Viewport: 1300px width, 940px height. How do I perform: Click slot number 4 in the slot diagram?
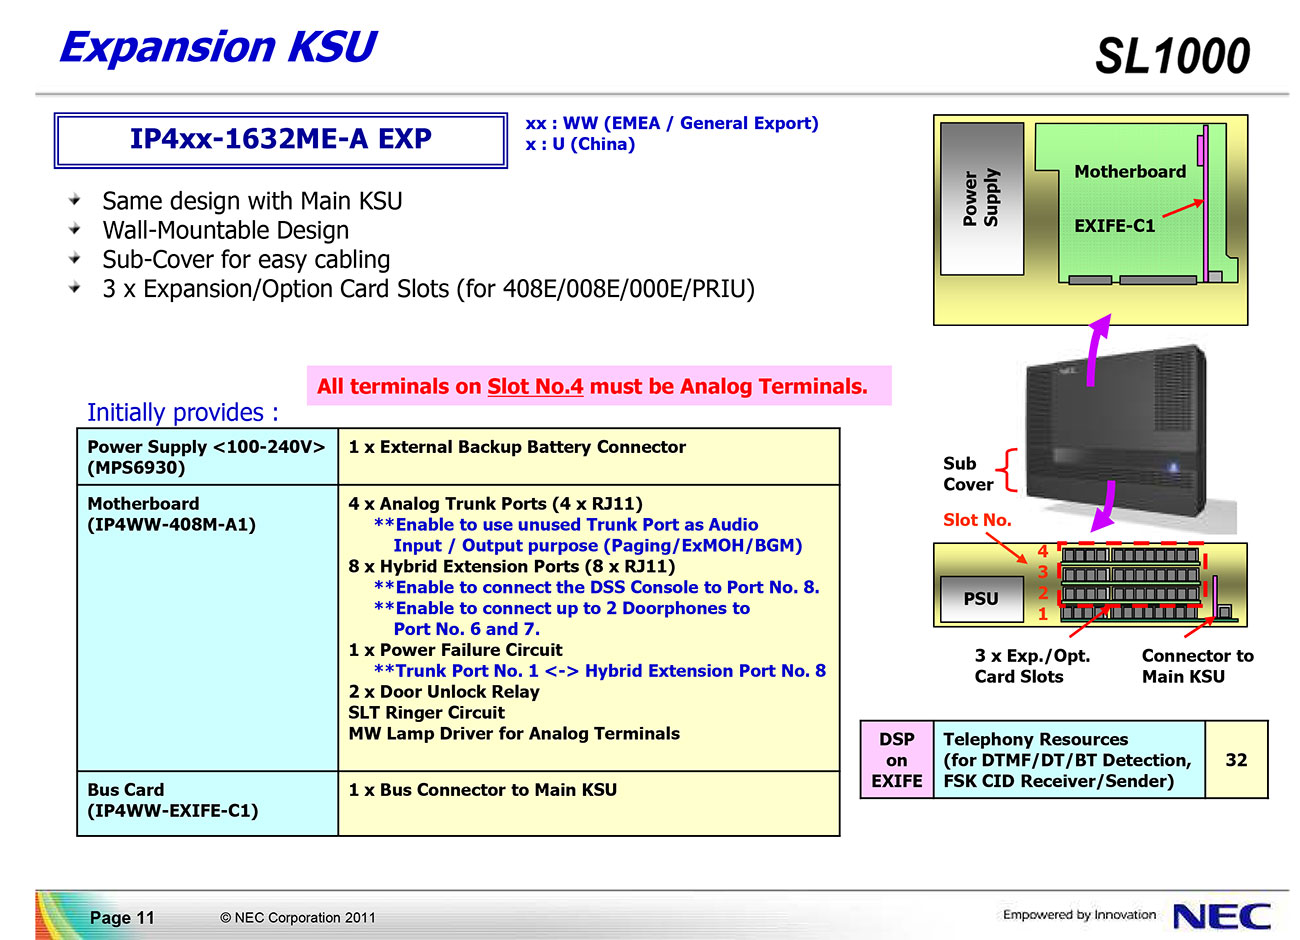coord(1043,552)
